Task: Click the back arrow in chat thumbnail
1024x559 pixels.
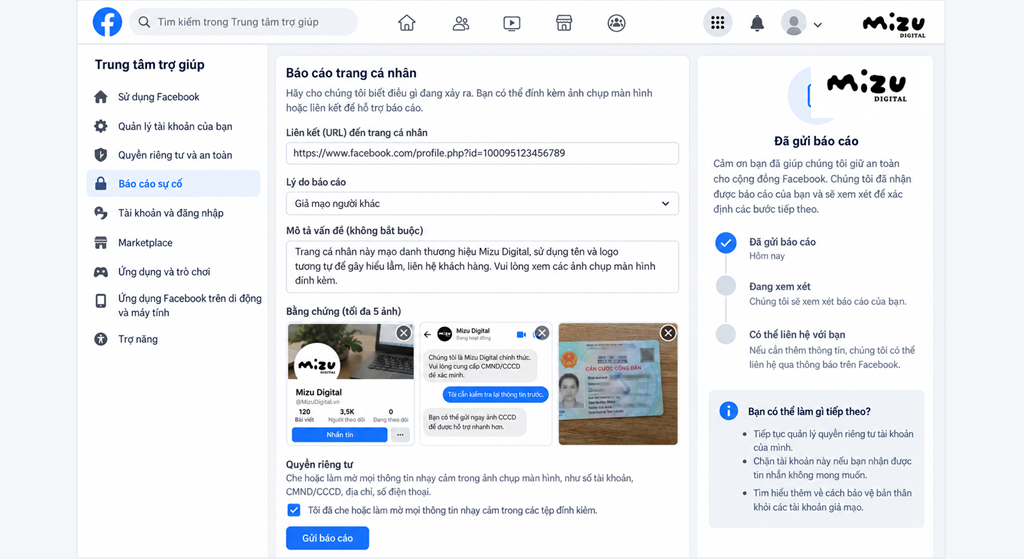Action: (x=428, y=334)
